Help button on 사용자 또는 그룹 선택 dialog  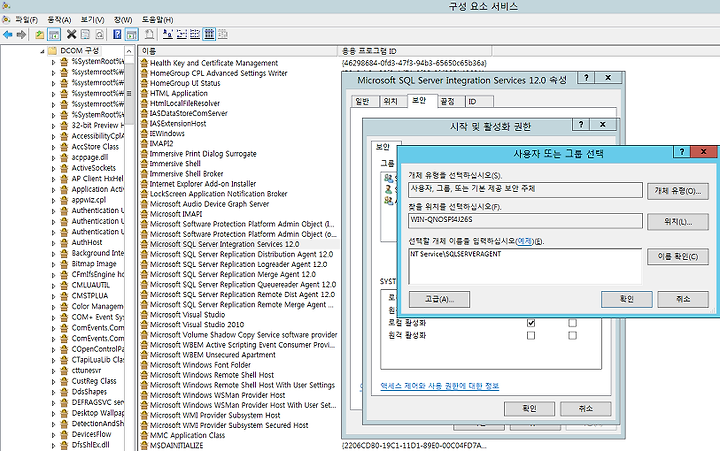click(x=682, y=151)
